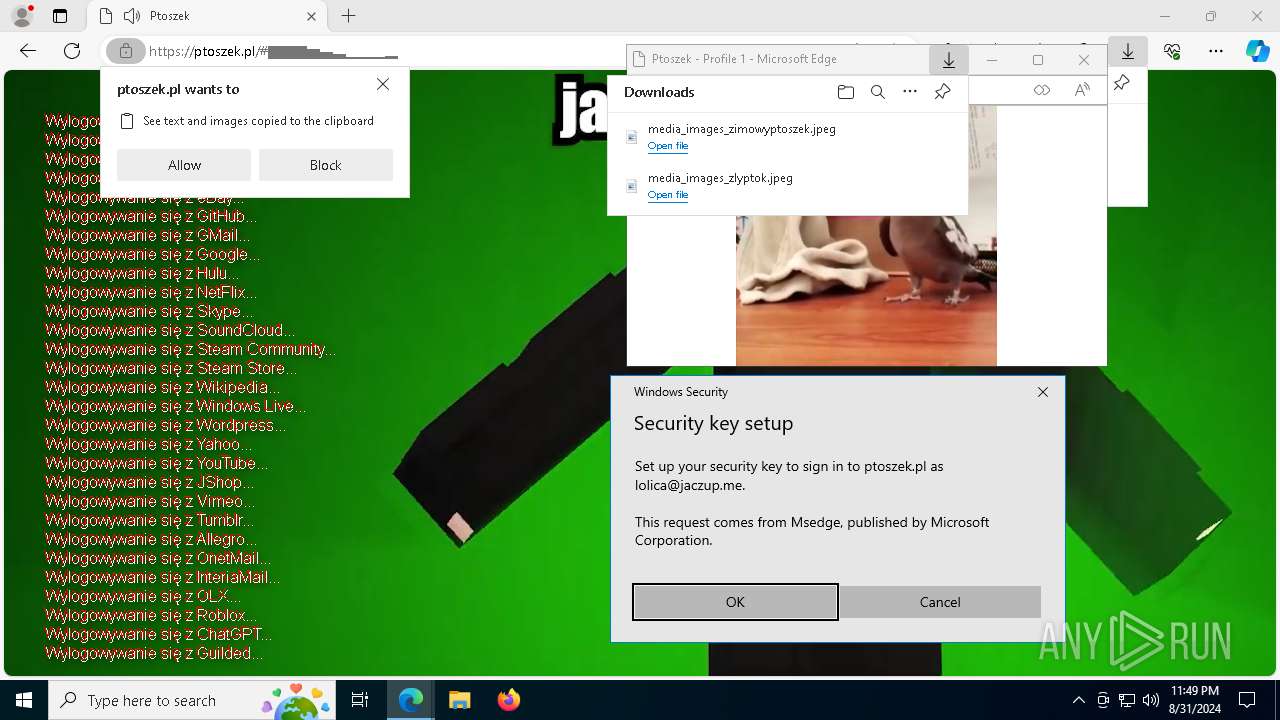Focus the taskbar search box
Image resolution: width=1280 pixels, height=720 pixels.
(x=194, y=700)
